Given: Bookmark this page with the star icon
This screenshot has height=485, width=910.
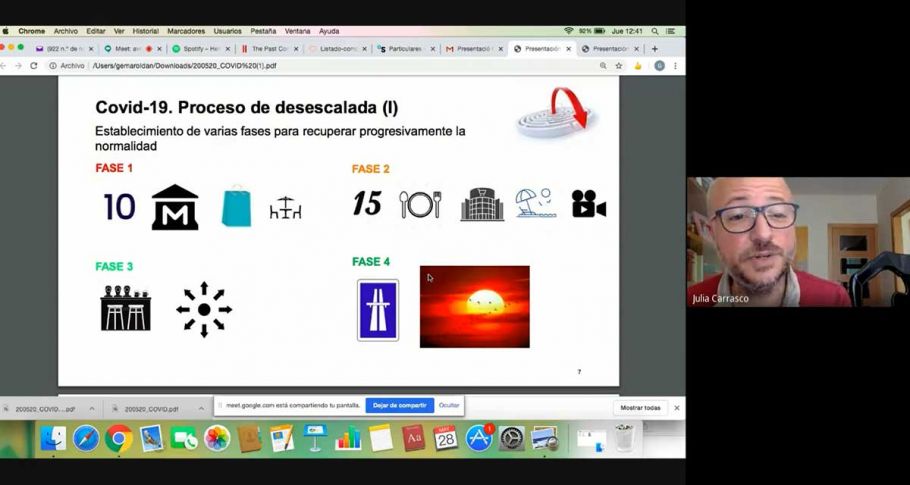Looking at the screenshot, I should pyautogui.click(x=619, y=66).
